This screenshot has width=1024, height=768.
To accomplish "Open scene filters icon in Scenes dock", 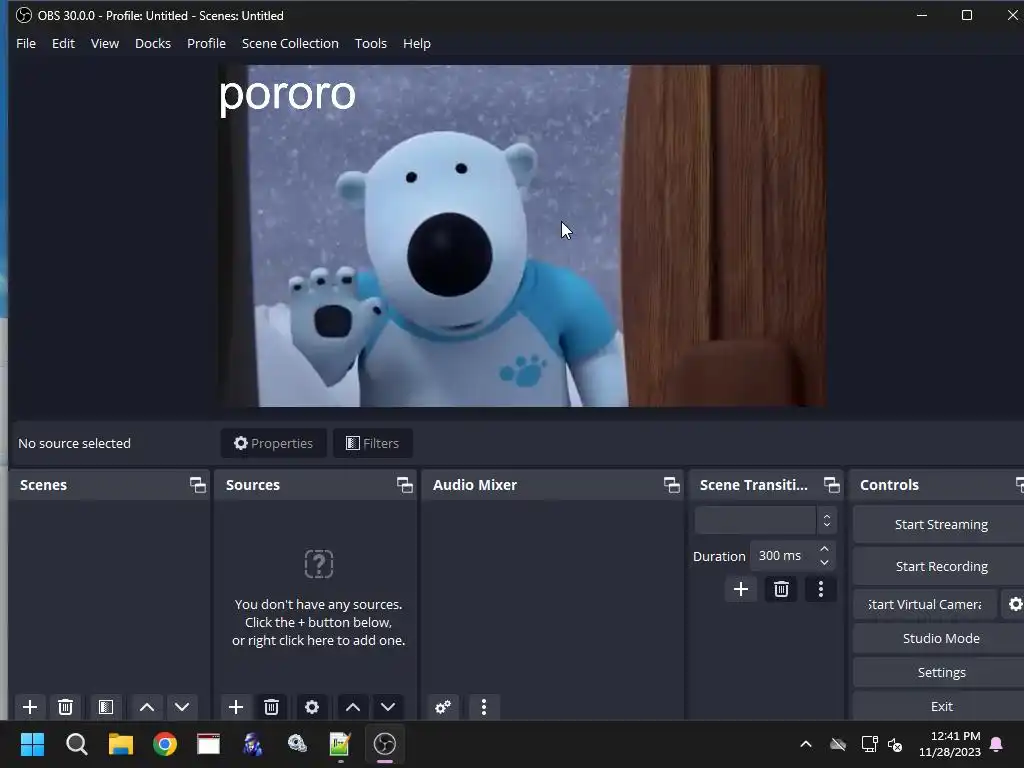I will pos(106,707).
